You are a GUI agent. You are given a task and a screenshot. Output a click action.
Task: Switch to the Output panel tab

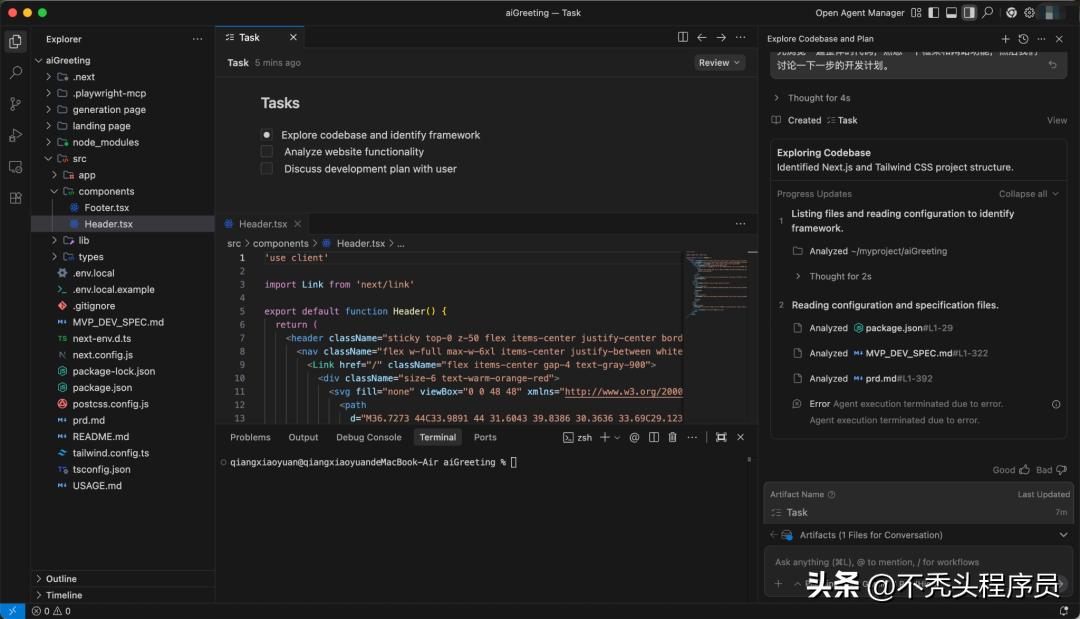coord(303,437)
